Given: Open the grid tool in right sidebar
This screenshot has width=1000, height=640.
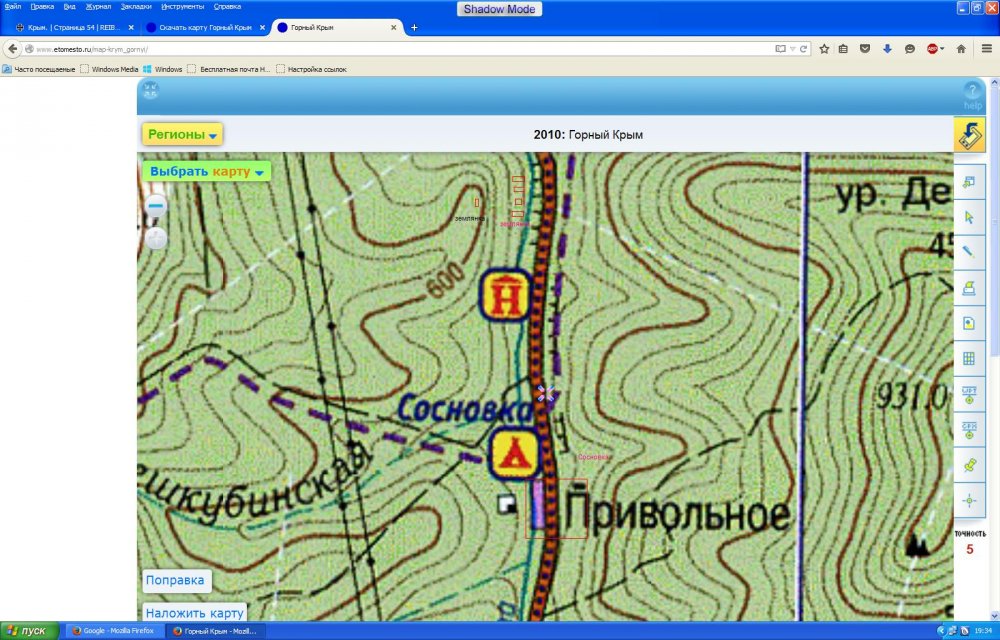Looking at the screenshot, I should [x=968, y=359].
